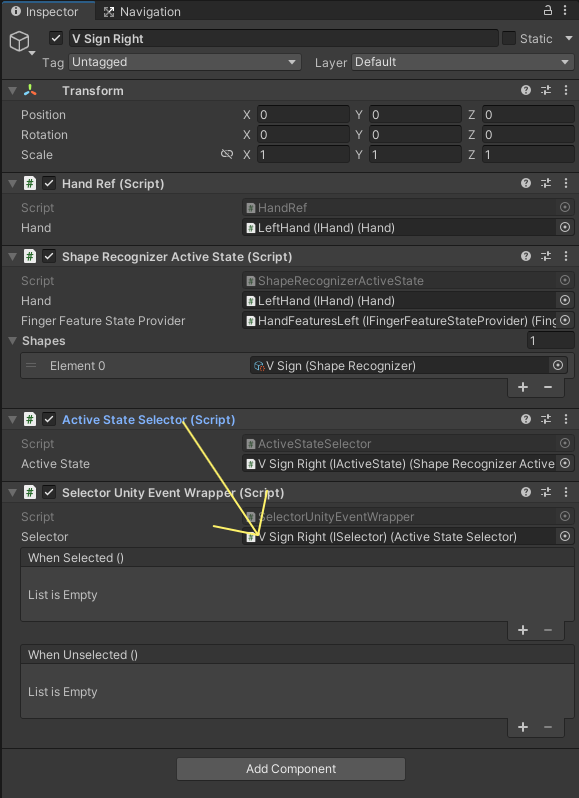
Task: Open Selector Unity Event Wrapper options menu
Action: 566,492
